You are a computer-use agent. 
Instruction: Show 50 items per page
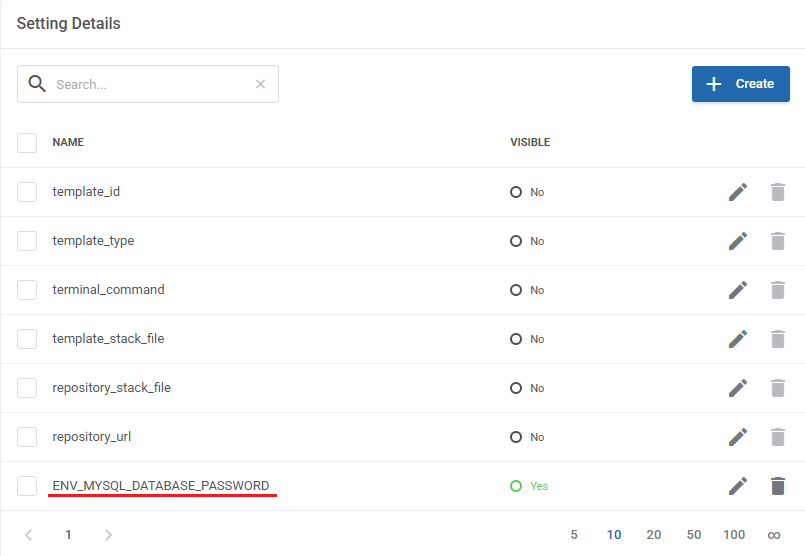click(694, 535)
